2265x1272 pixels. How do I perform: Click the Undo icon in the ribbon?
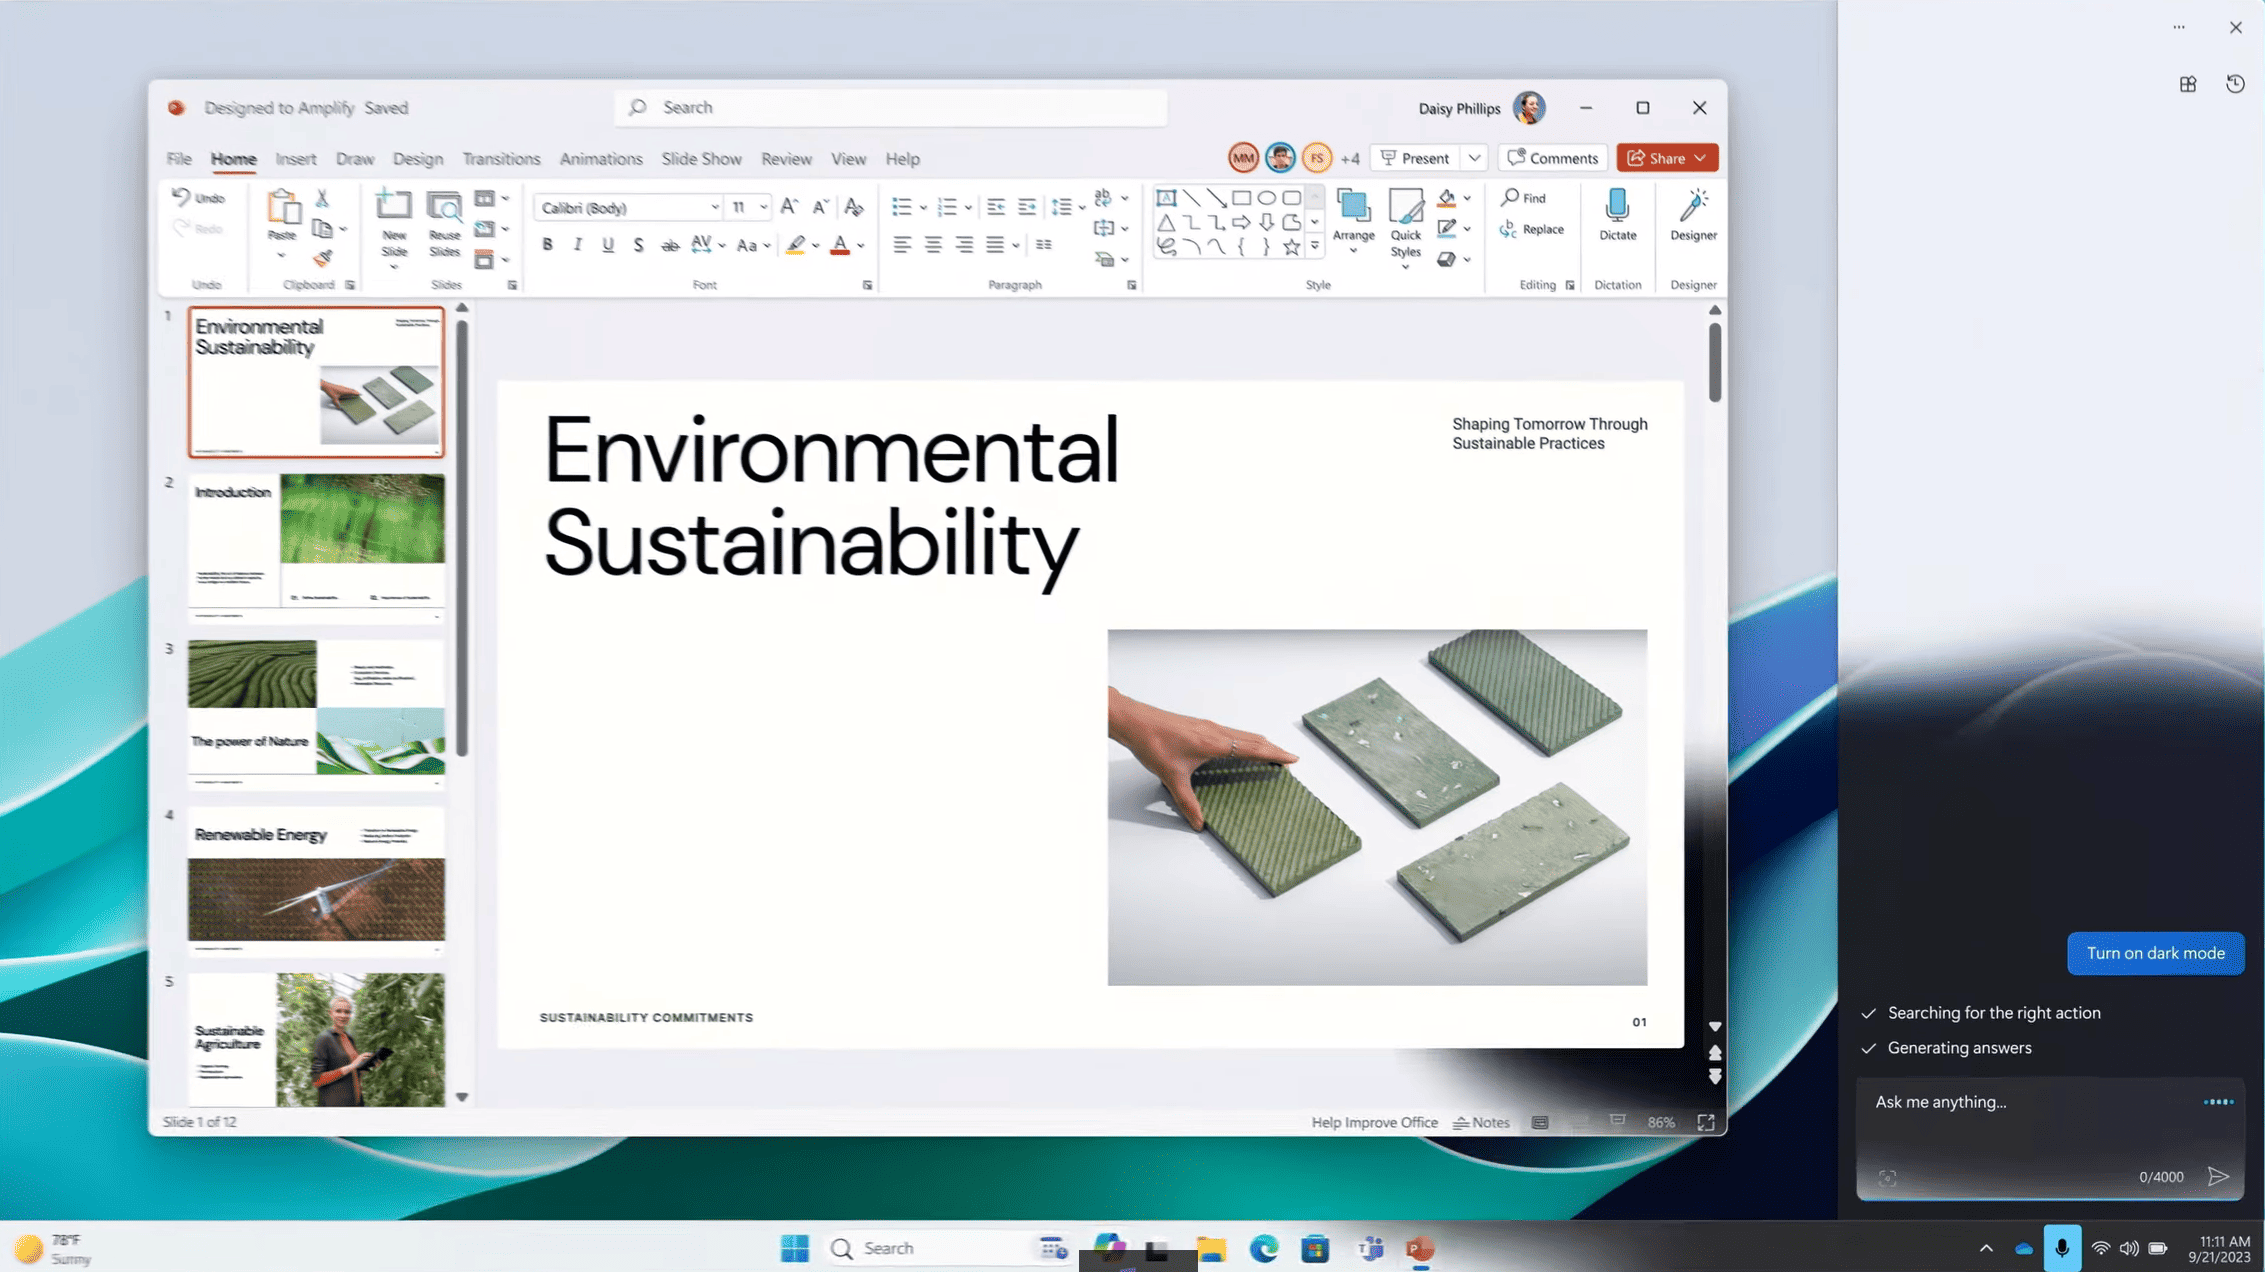tap(181, 197)
